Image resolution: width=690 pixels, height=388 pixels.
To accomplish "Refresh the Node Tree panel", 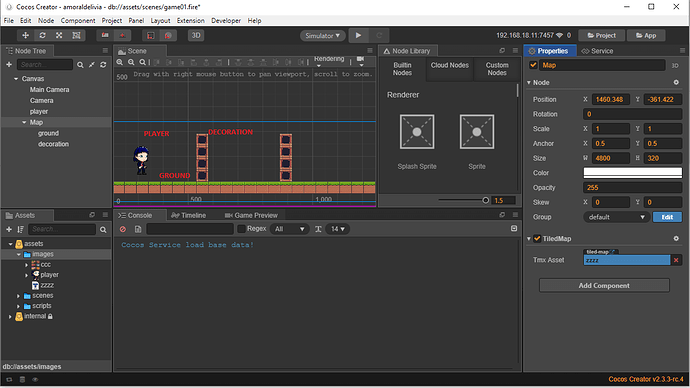I will pyautogui.click(x=103, y=65).
